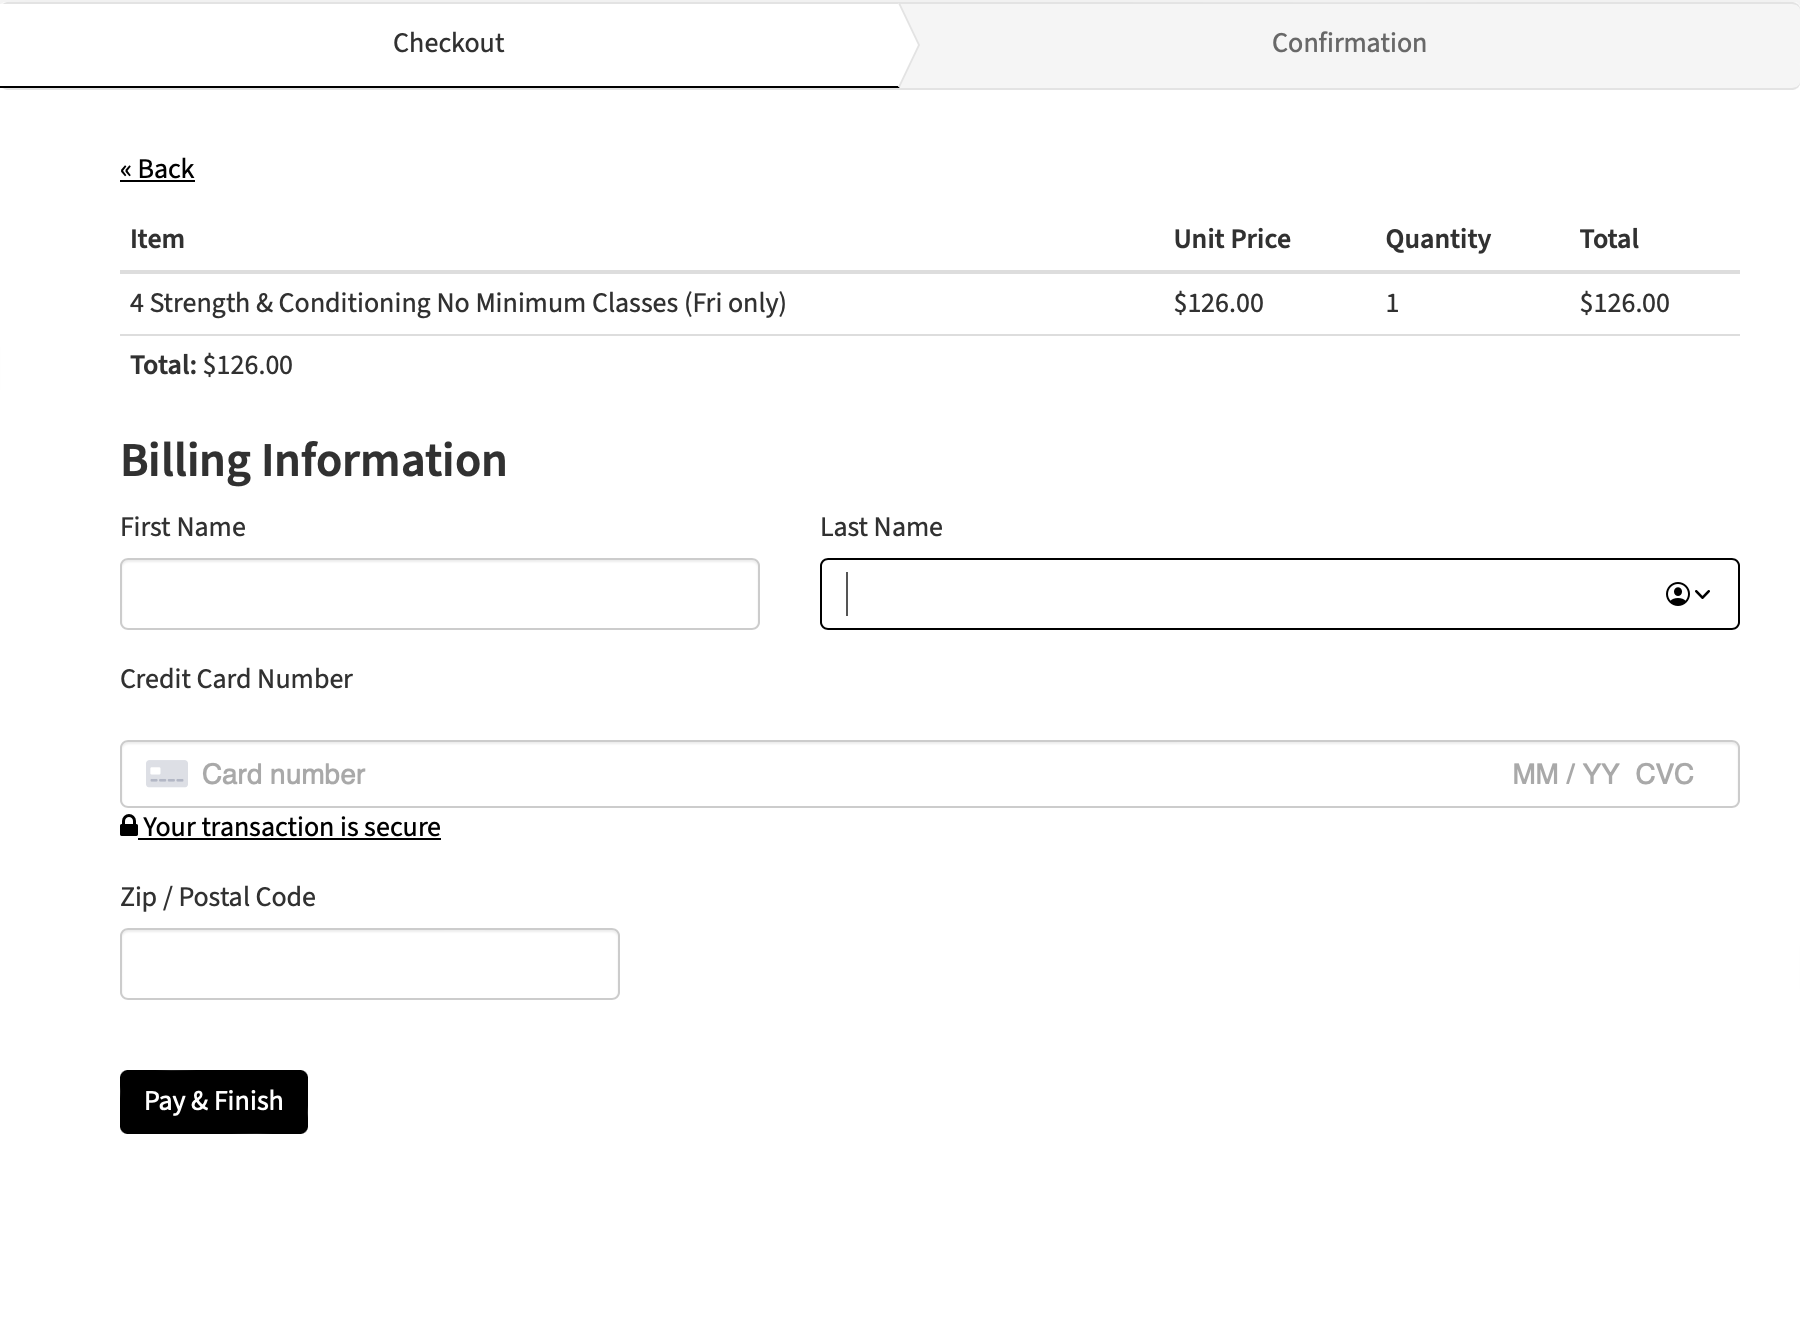
Task: Click the Unit Price column header
Action: 1232,239
